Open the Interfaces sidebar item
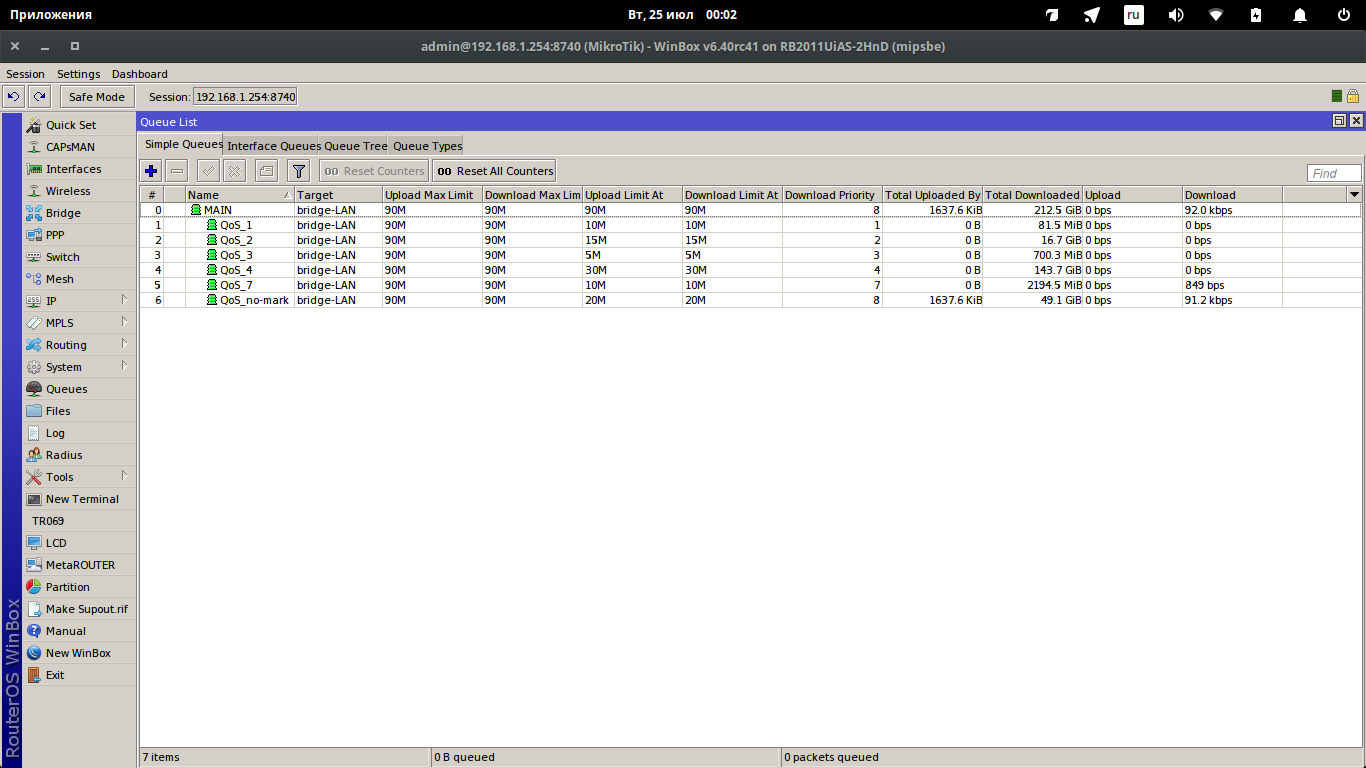Viewport: 1366px width, 768px height. click(x=79, y=169)
